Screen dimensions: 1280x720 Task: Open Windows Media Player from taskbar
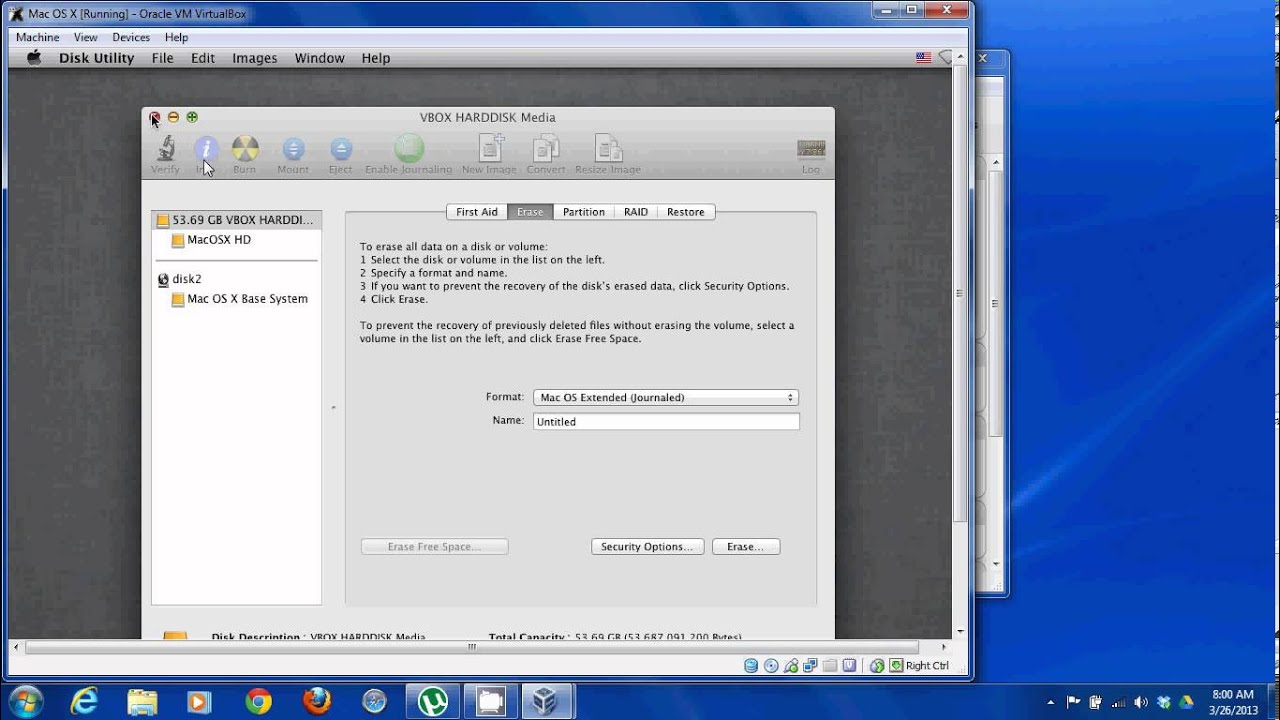[x=200, y=701]
